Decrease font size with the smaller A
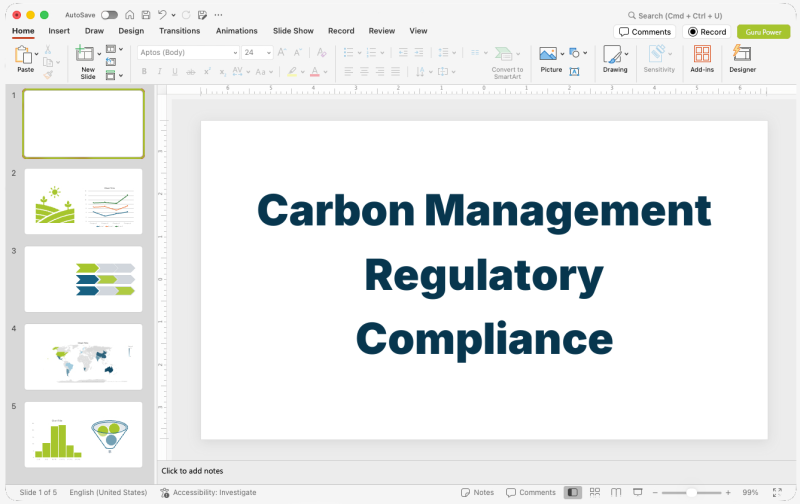The height and width of the screenshot is (504, 800). pyautogui.click(x=298, y=52)
